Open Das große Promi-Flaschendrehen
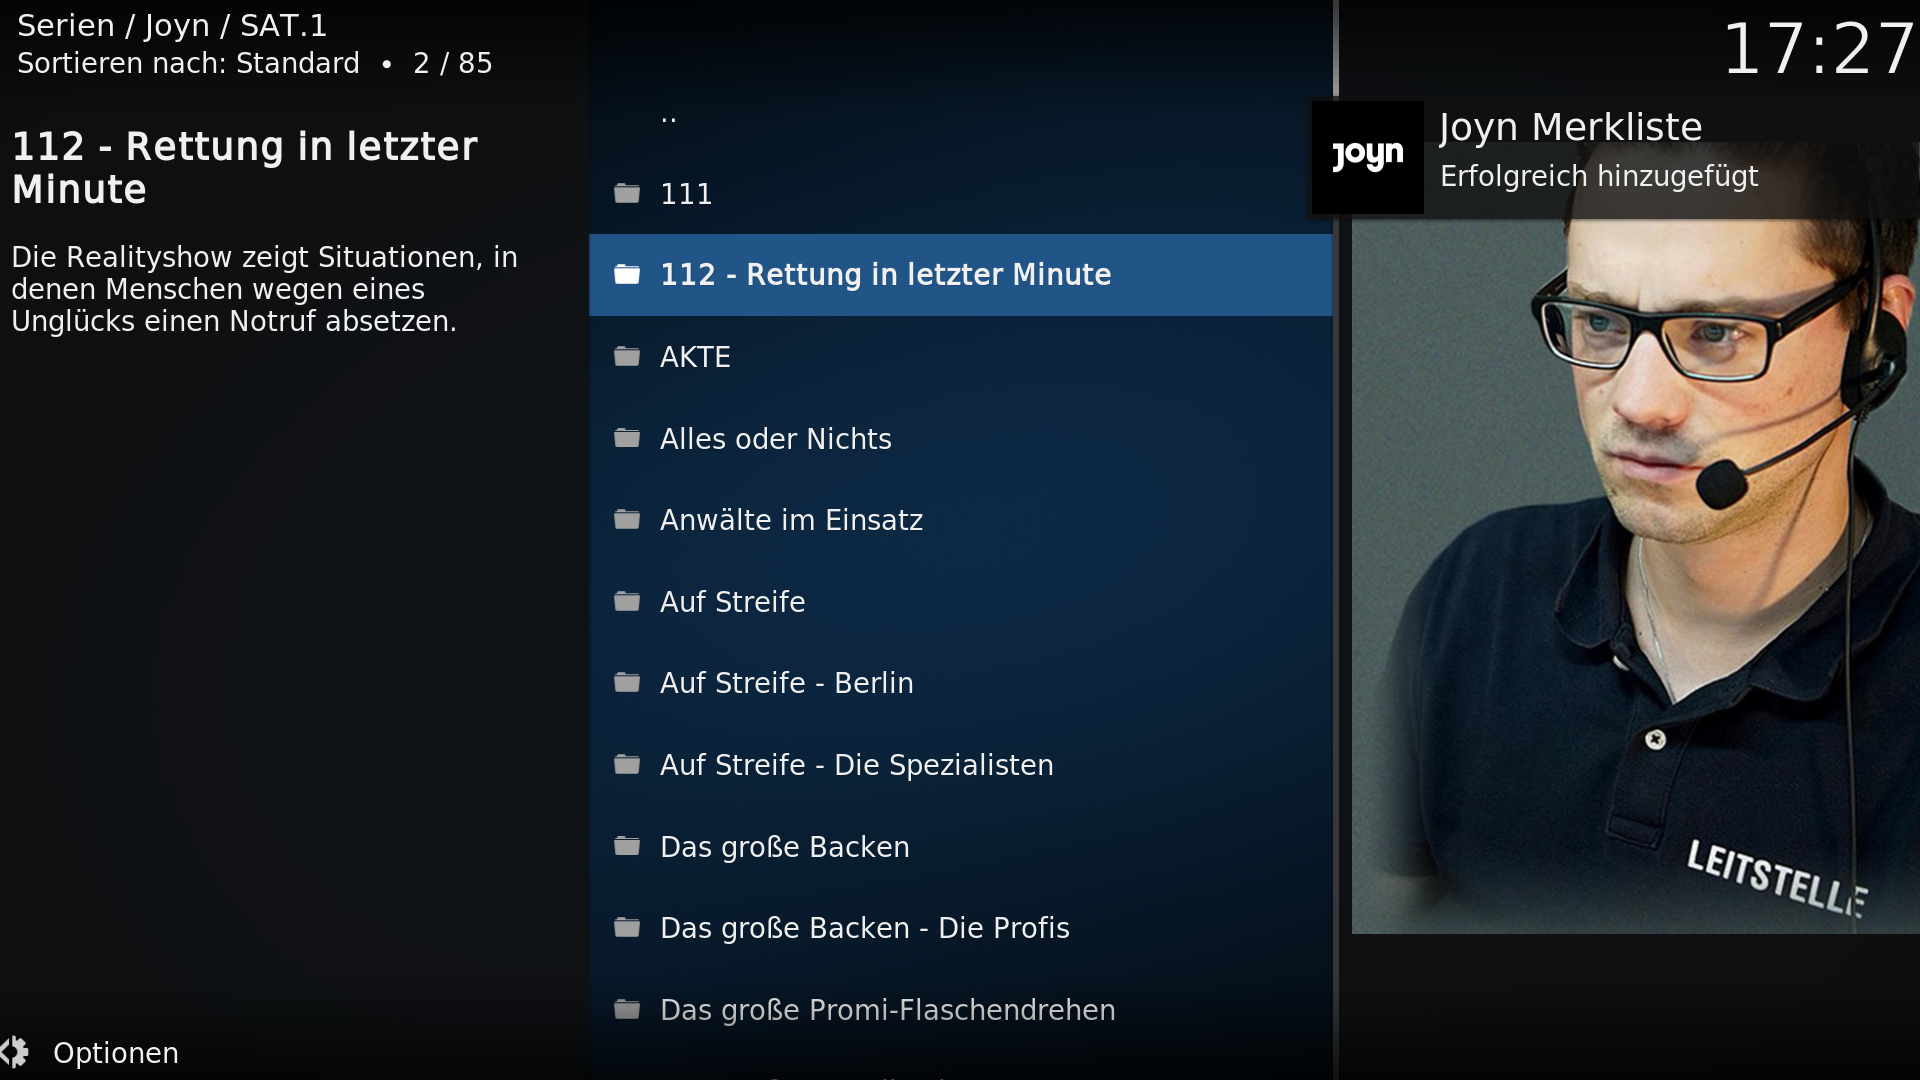 click(960, 1009)
